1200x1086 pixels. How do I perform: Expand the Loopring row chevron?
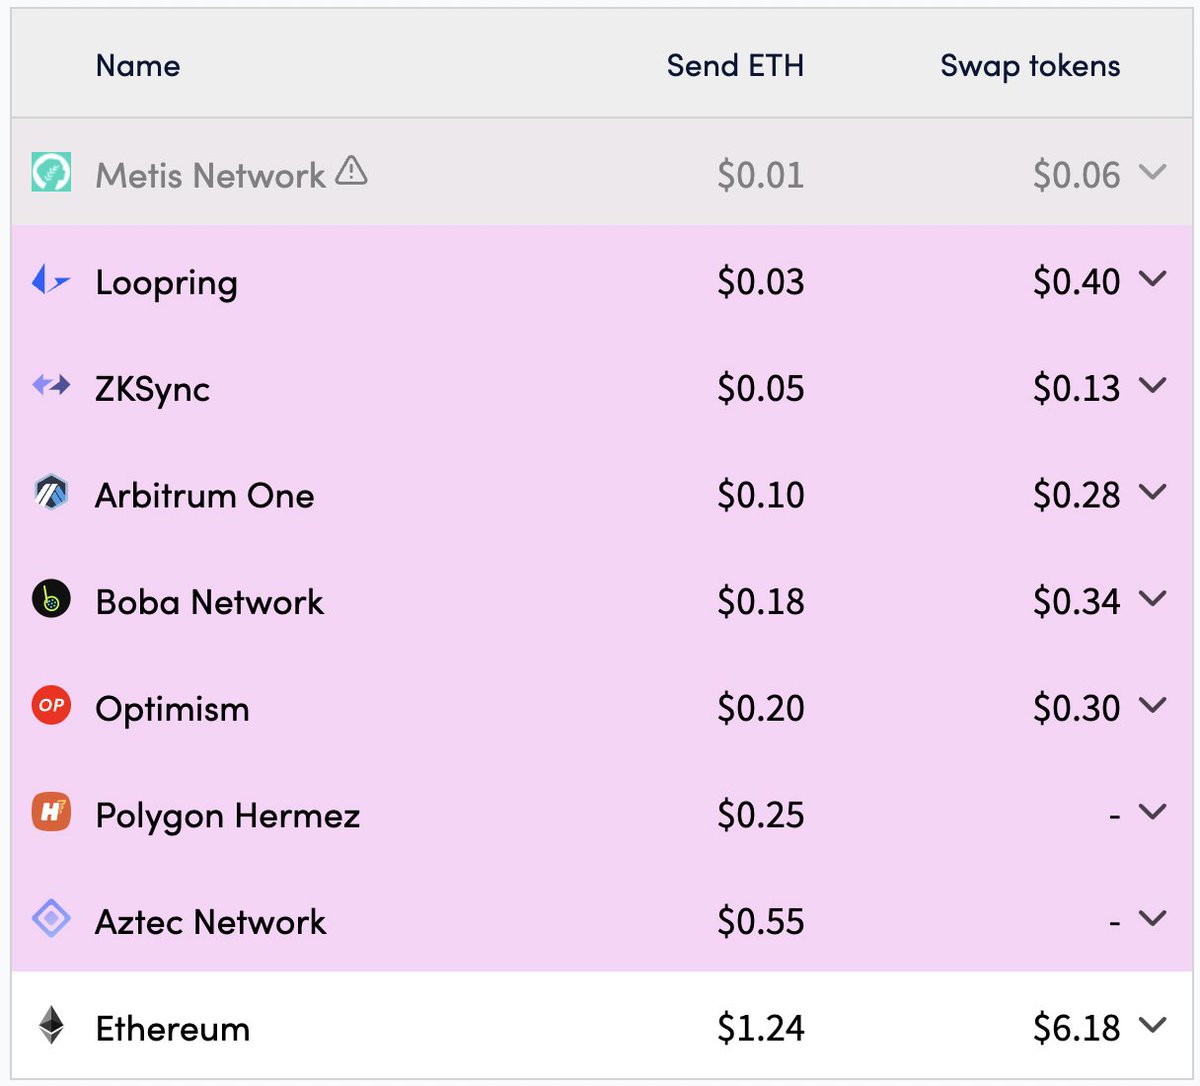click(1153, 279)
